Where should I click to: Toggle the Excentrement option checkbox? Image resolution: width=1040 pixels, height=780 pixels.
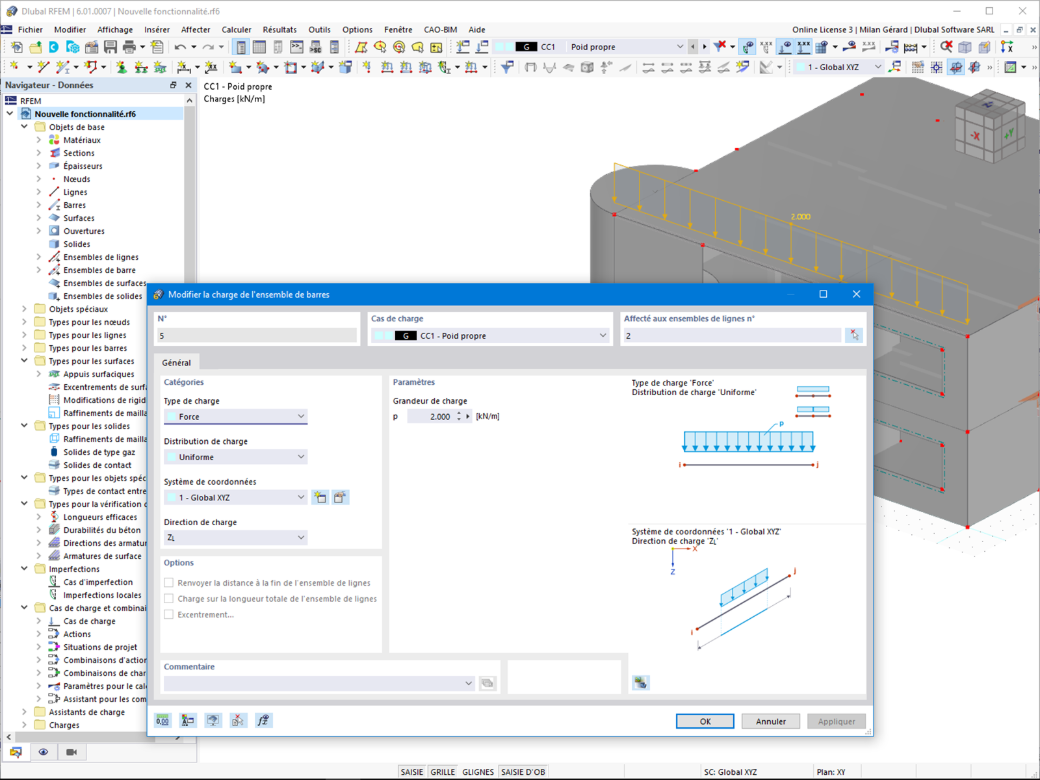point(169,615)
